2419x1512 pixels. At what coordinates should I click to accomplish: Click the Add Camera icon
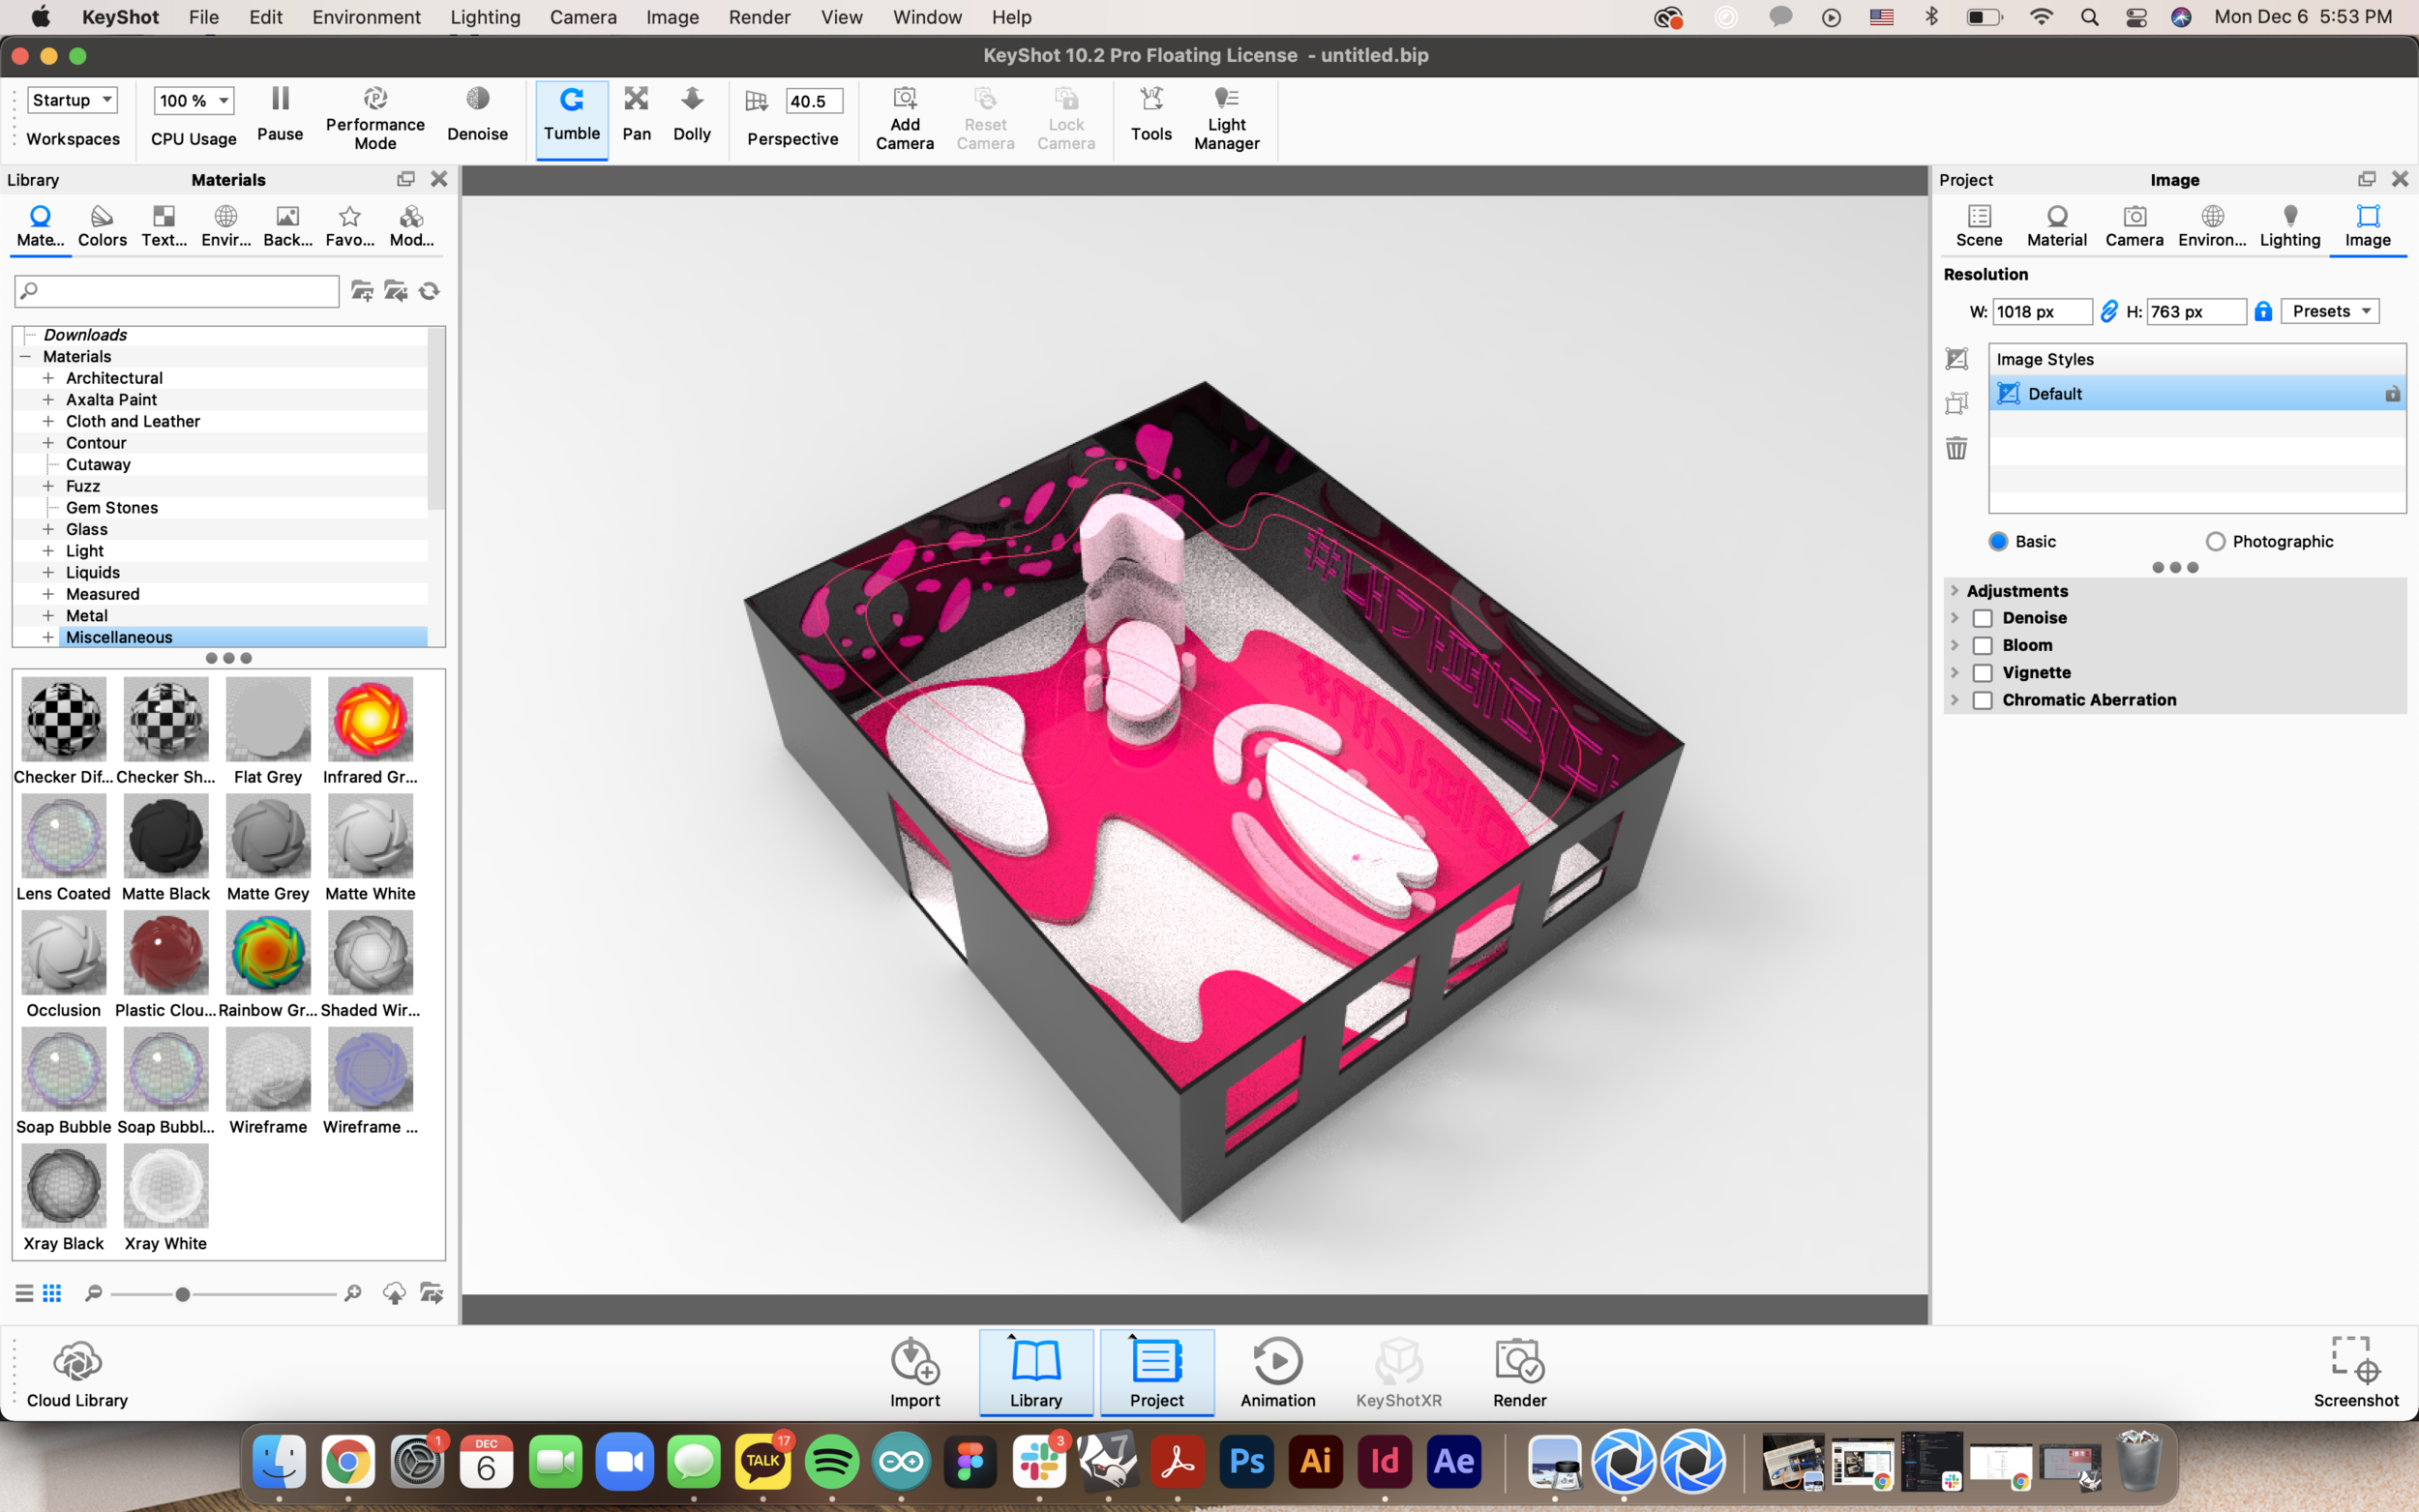[904, 118]
